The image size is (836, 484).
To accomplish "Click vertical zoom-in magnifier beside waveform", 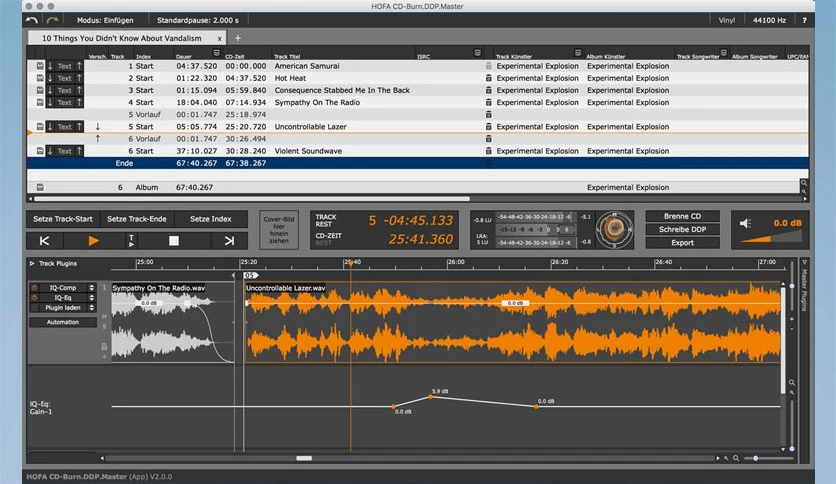I will 792,383.
